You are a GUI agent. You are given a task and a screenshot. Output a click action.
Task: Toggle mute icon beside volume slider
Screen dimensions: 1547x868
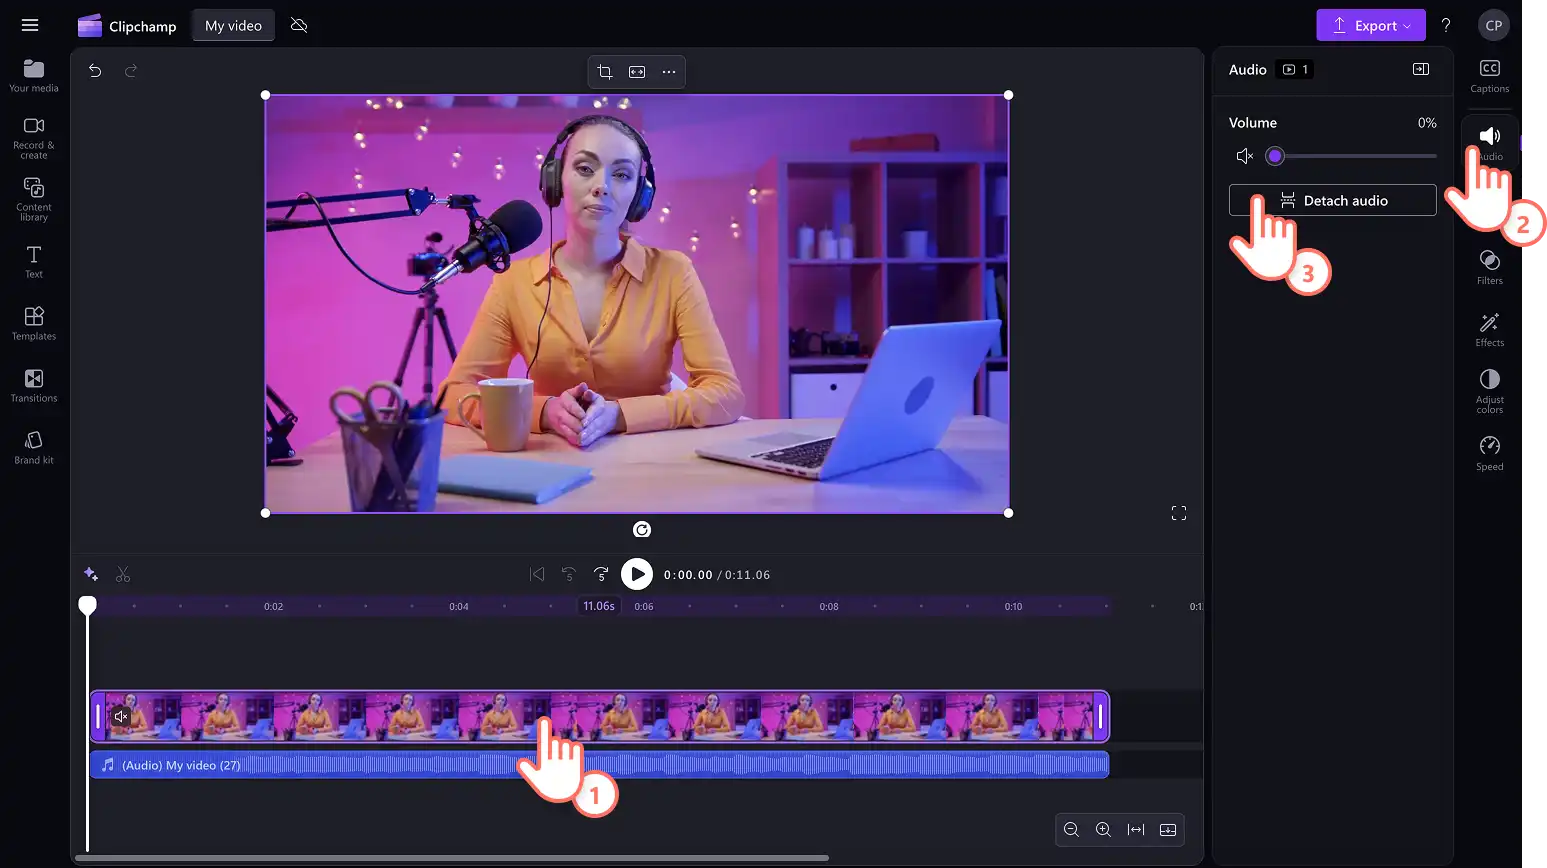click(1245, 156)
